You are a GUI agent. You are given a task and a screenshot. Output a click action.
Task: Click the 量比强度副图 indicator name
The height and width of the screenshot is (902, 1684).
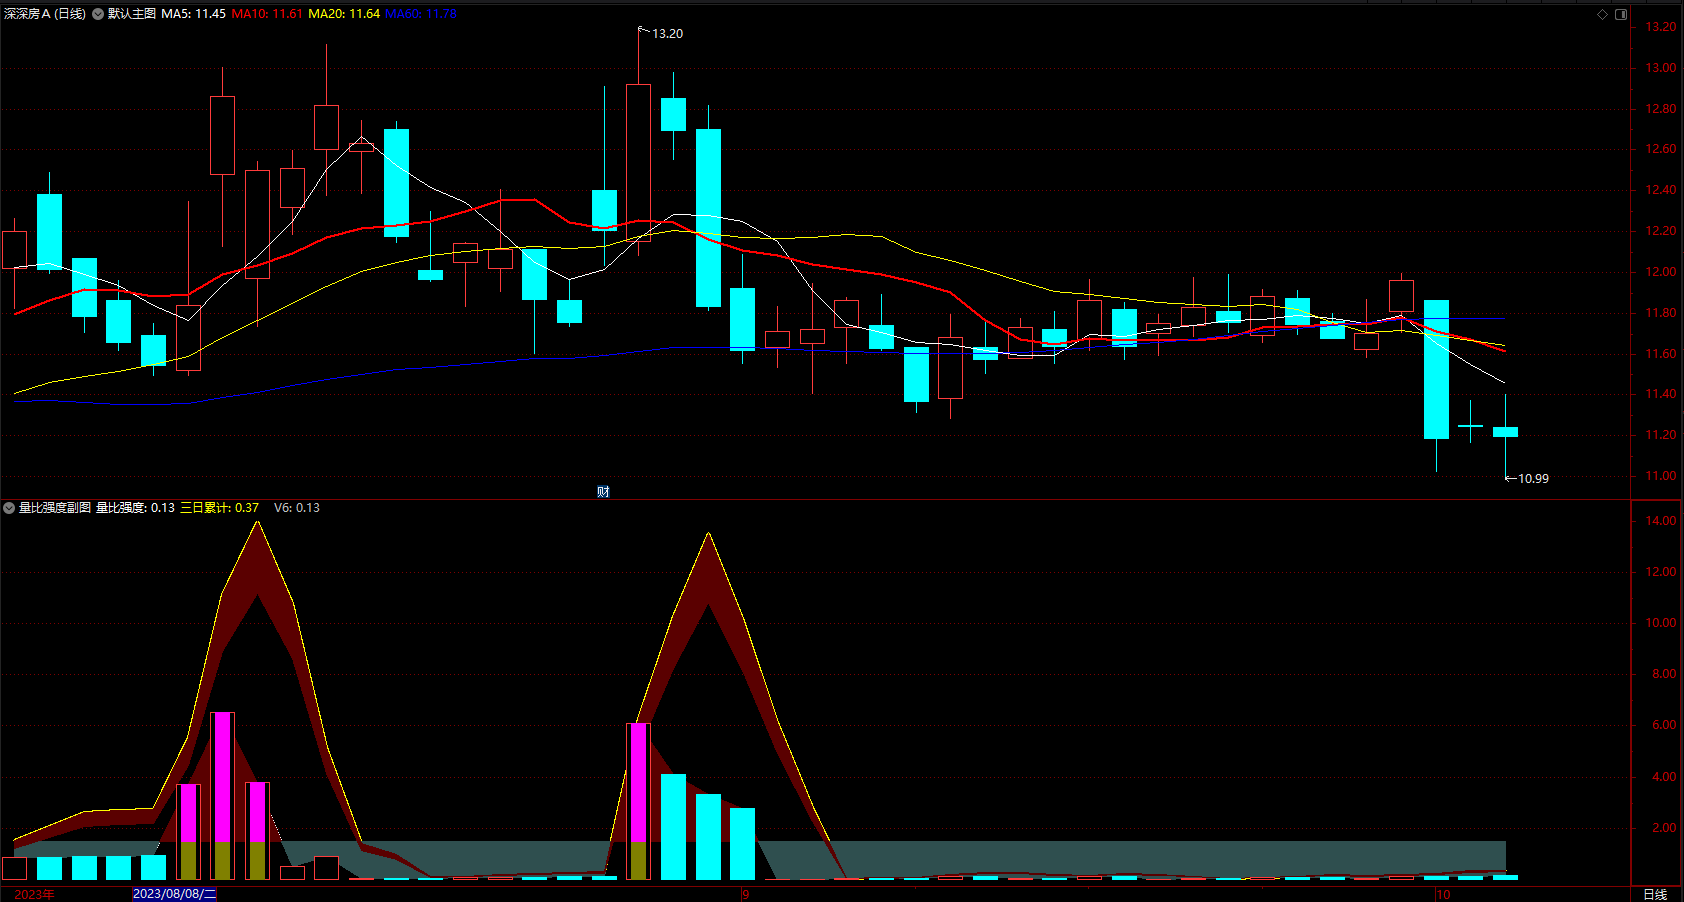[x=55, y=508]
